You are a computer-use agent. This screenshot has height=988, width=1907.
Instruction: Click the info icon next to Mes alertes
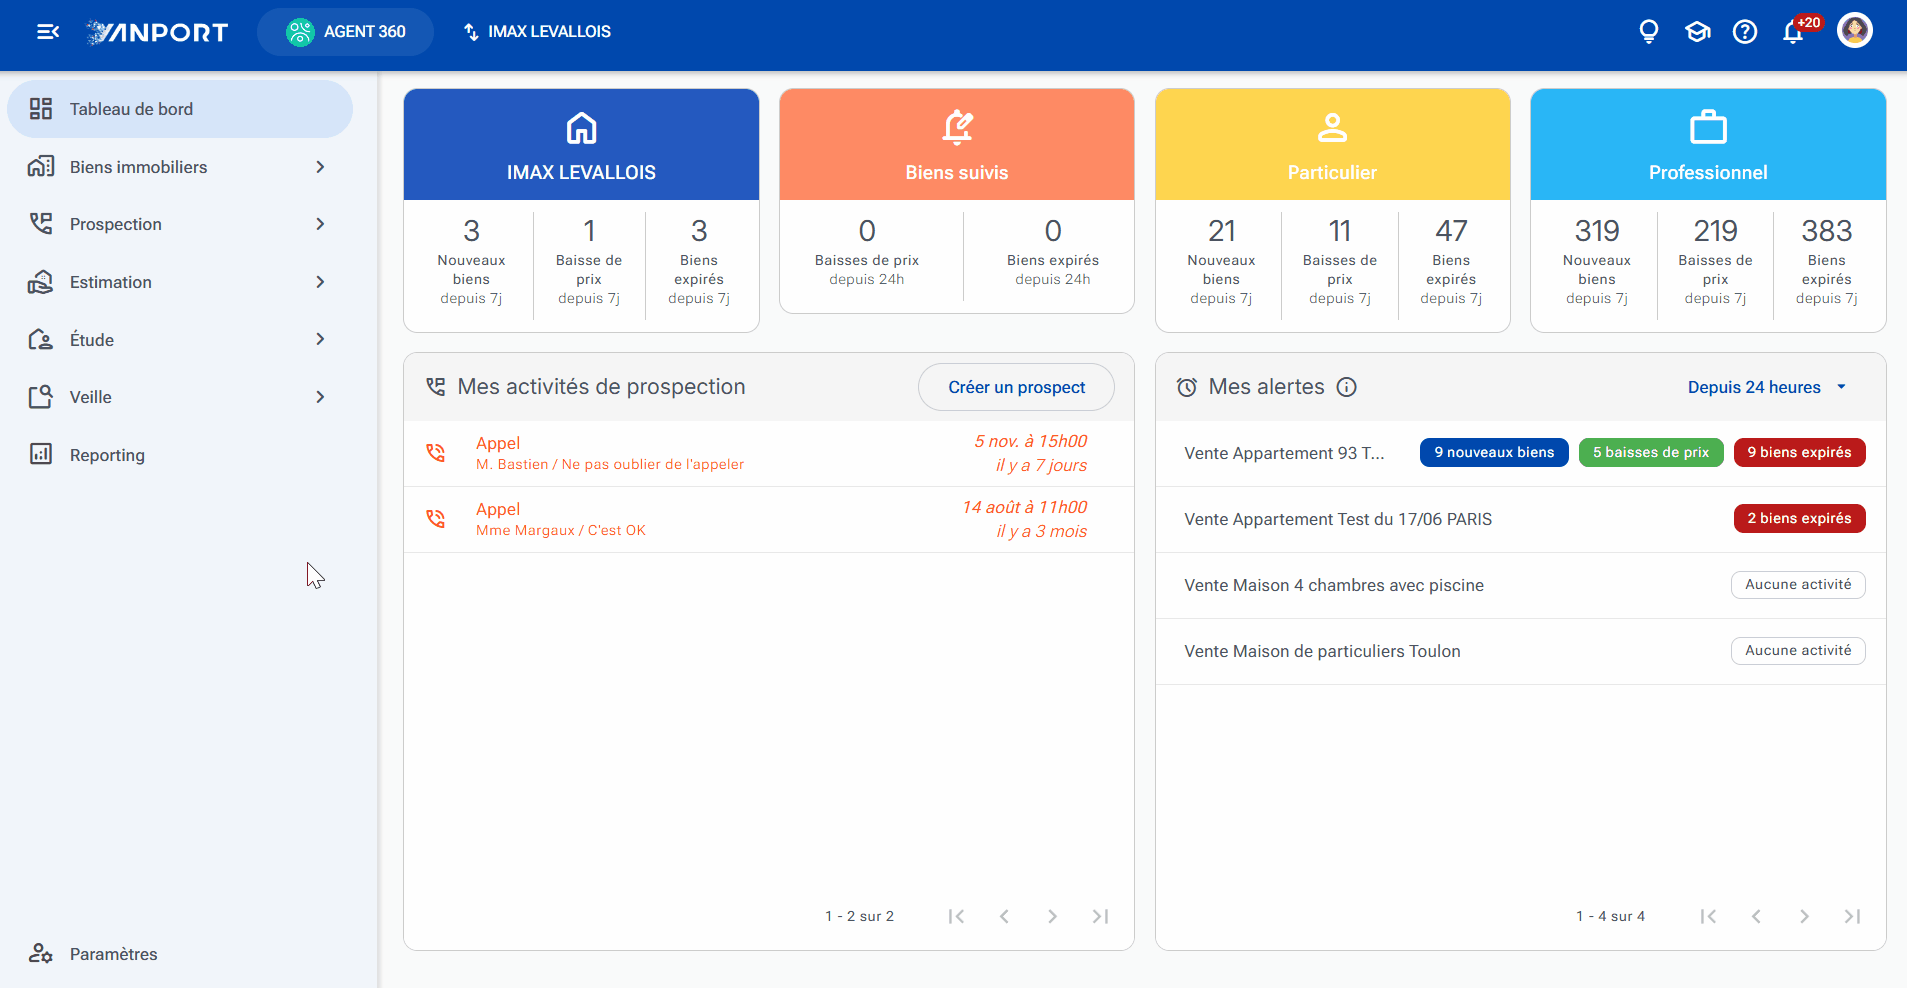pyautogui.click(x=1347, y=387)
